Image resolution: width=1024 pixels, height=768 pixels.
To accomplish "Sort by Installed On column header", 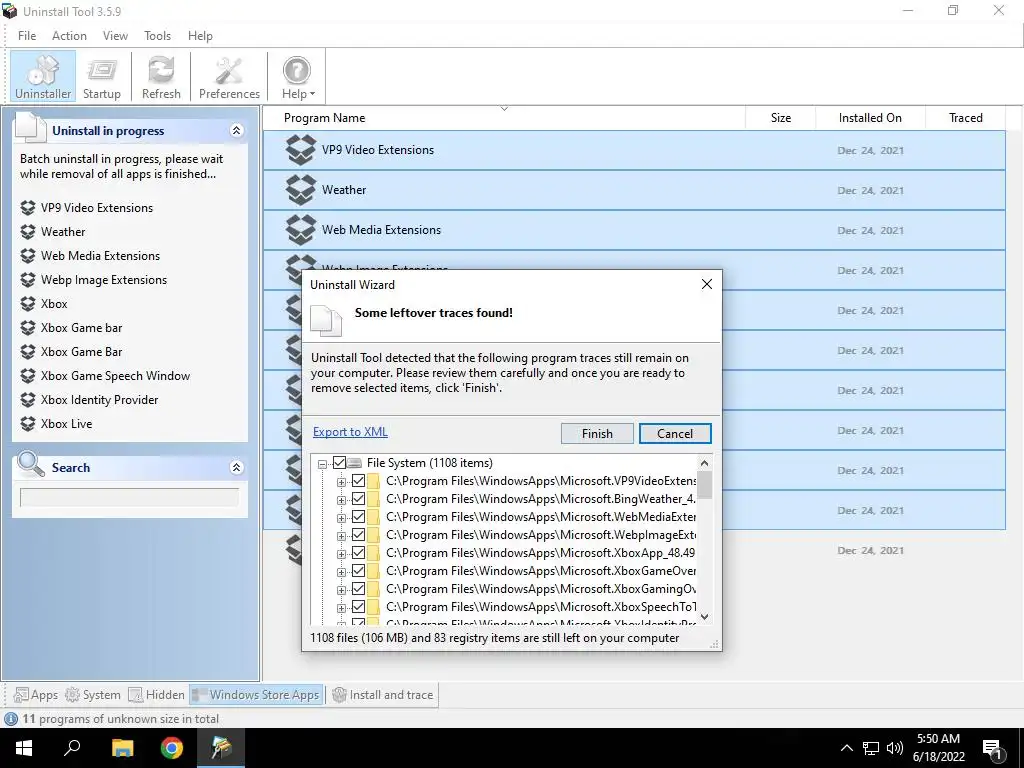I will (870, 118).
